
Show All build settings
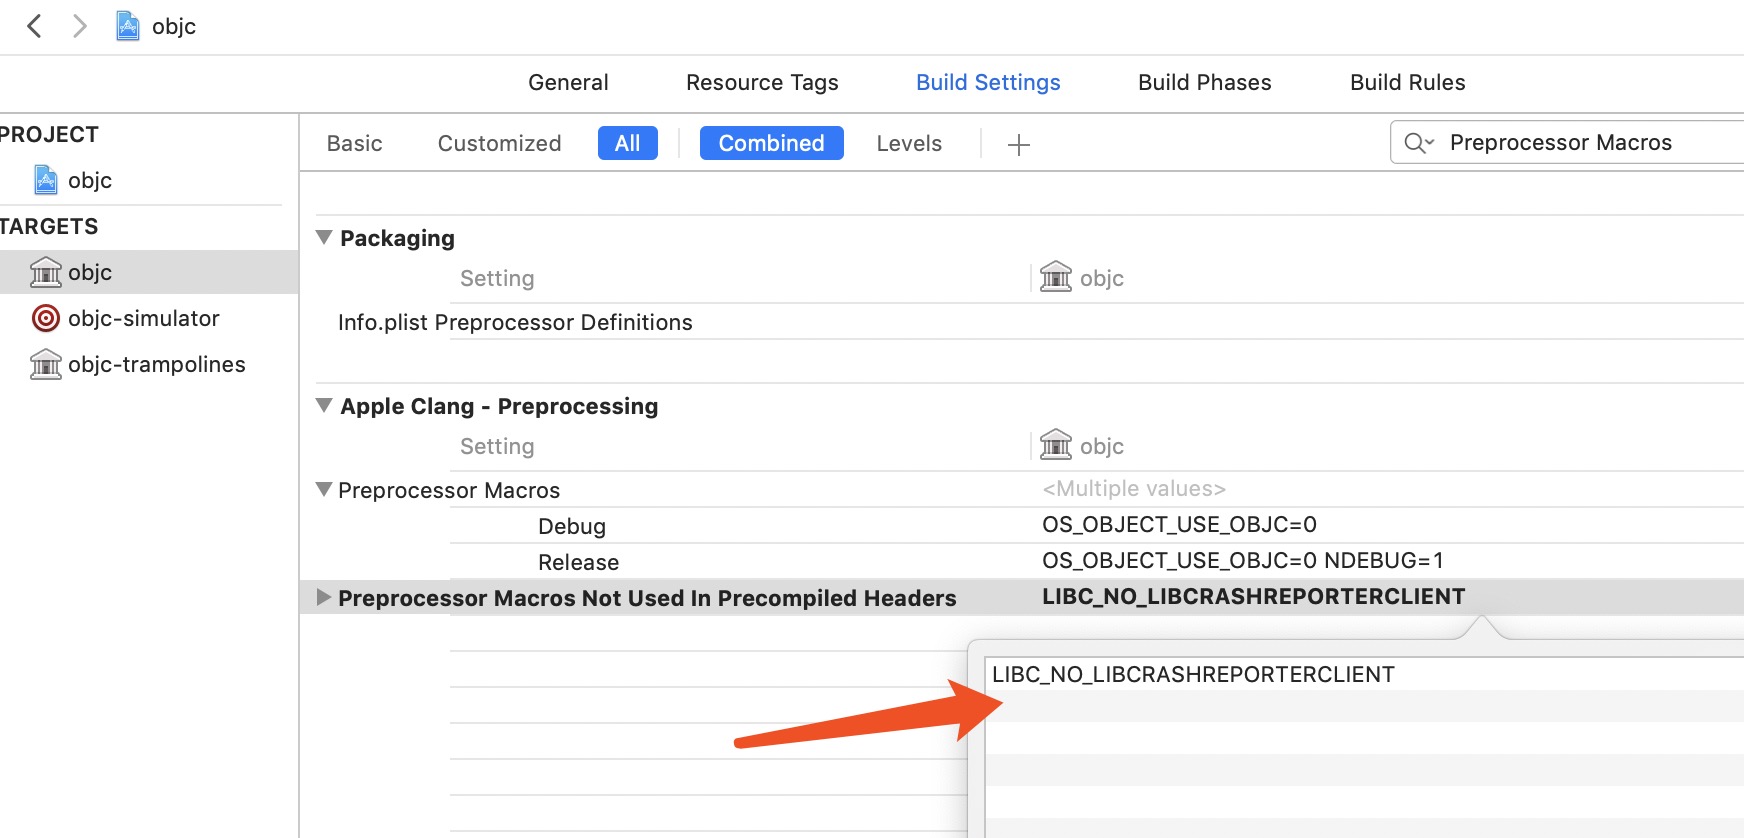(x=627, y=143)
